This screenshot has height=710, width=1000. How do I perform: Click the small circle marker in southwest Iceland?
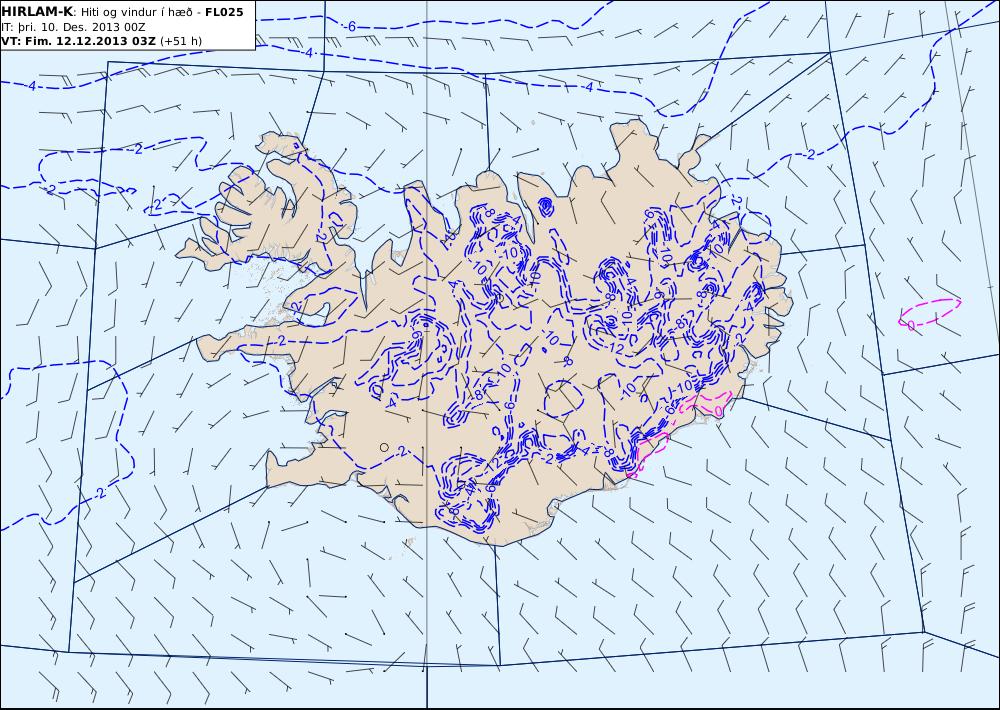384,447
